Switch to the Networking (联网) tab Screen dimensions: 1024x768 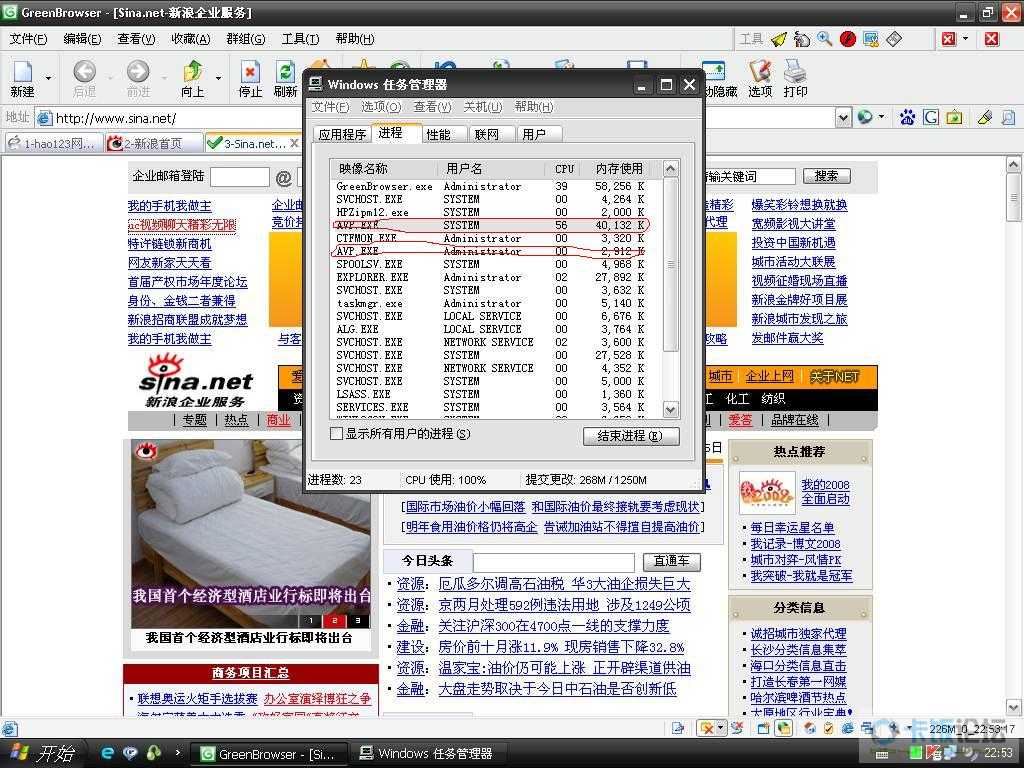click(487, 135)
